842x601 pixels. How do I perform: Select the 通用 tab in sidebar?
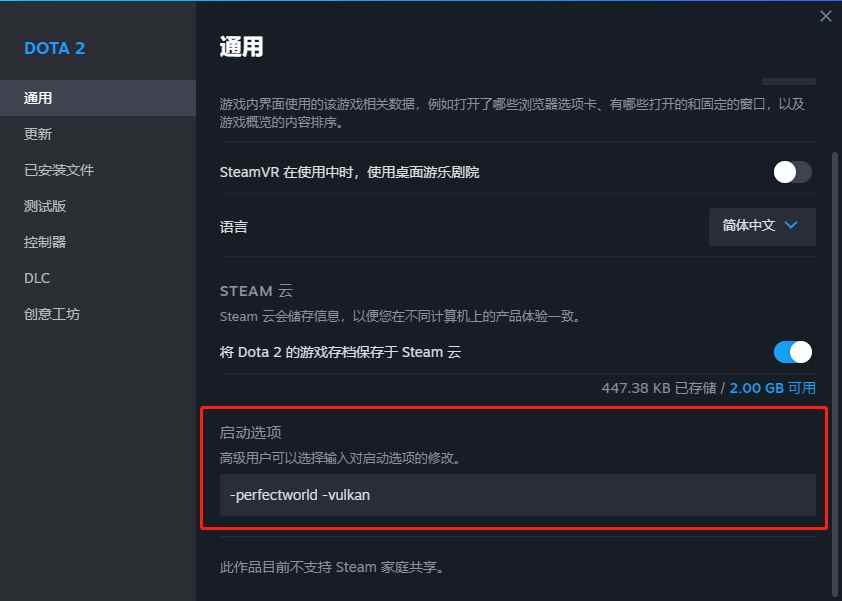(x=98, y=98)
